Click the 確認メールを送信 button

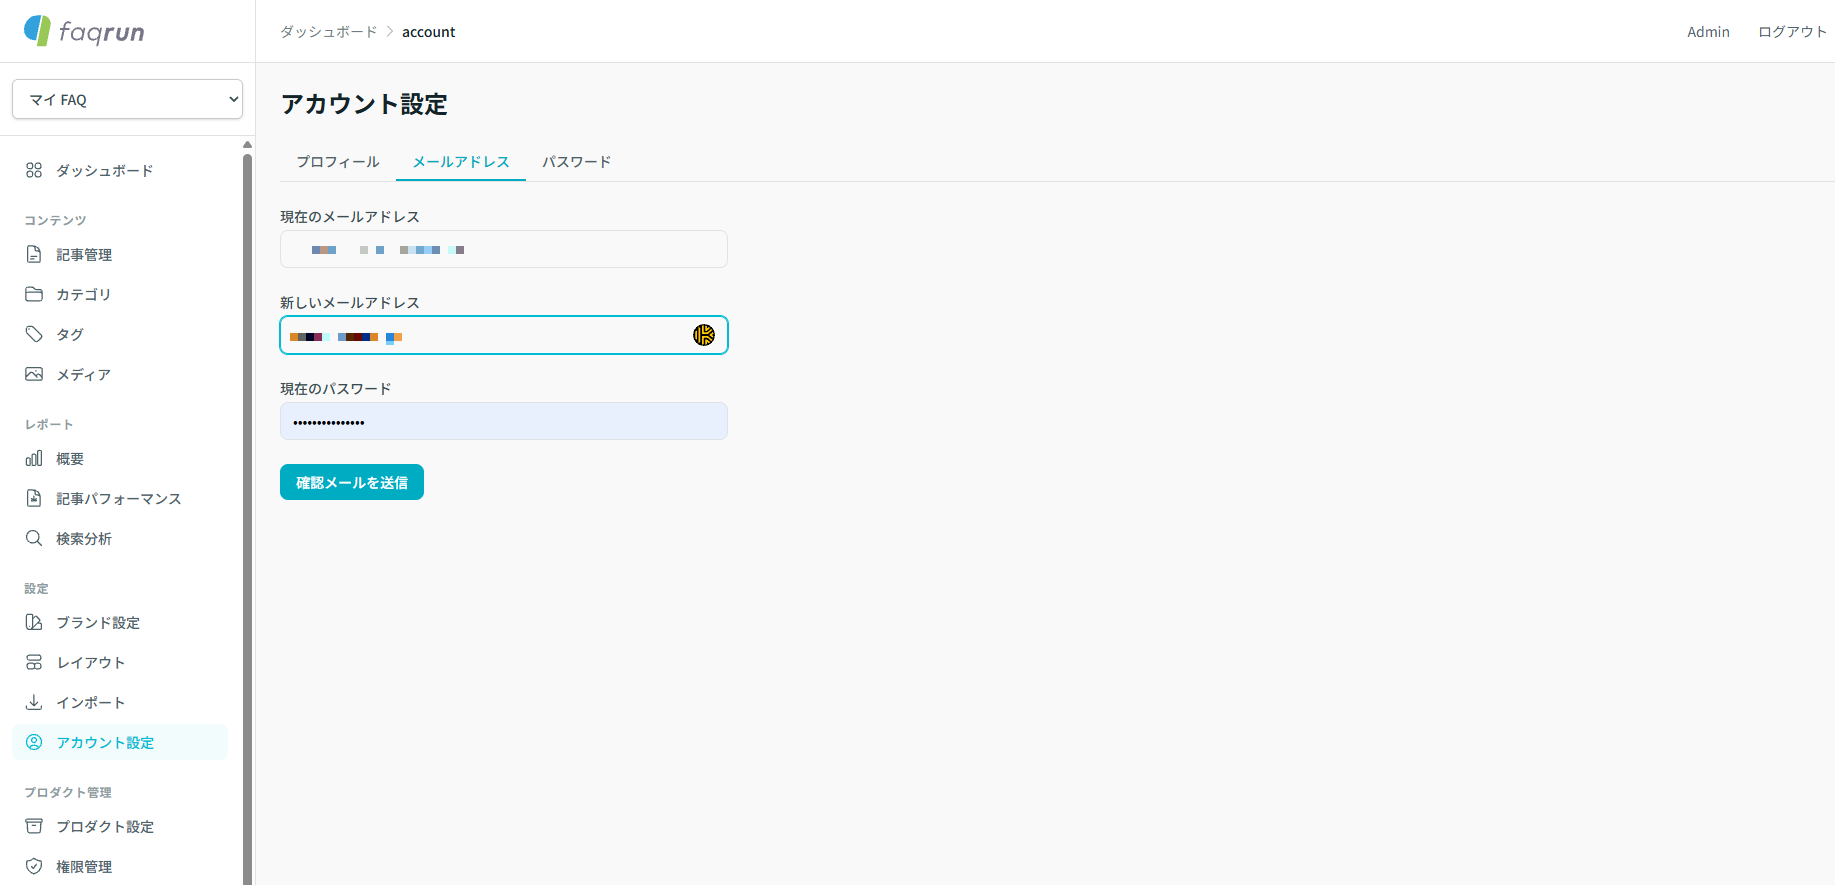pos(352,482)
